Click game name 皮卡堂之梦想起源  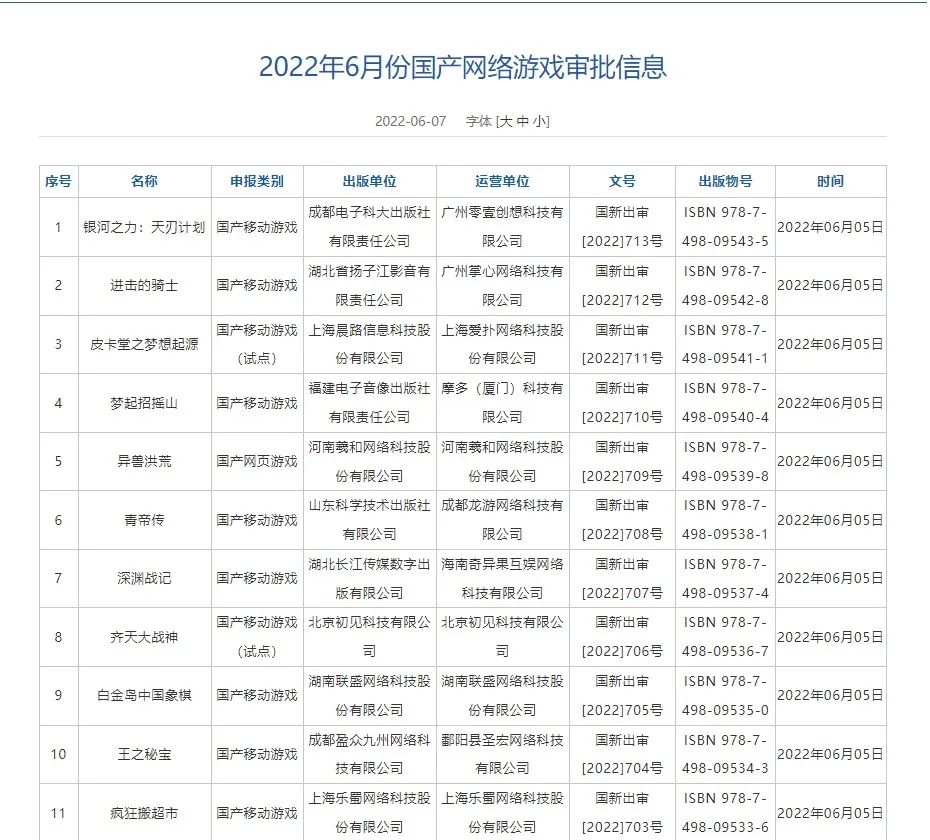point(144,344)
